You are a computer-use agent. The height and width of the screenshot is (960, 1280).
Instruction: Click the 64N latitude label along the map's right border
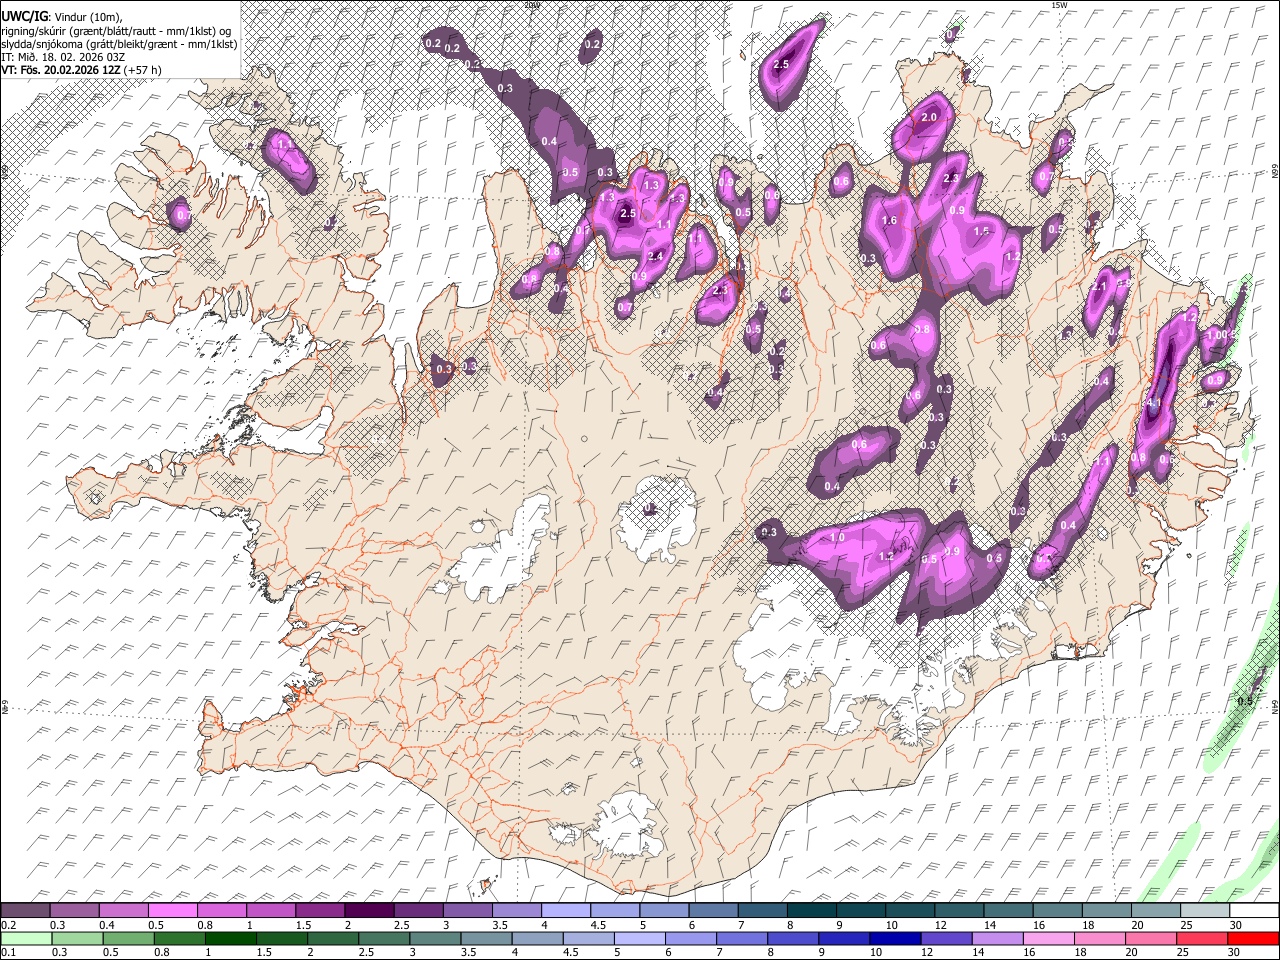point(1275,705)
